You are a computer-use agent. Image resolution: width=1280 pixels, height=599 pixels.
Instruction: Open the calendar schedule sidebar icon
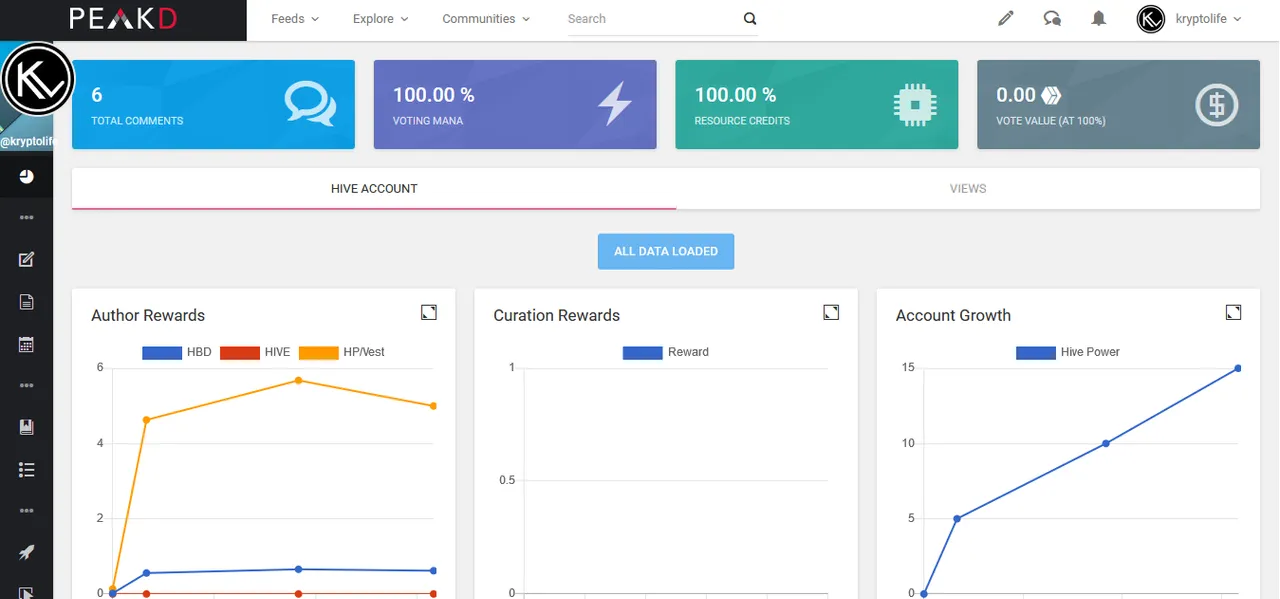[x=26, y=344]
